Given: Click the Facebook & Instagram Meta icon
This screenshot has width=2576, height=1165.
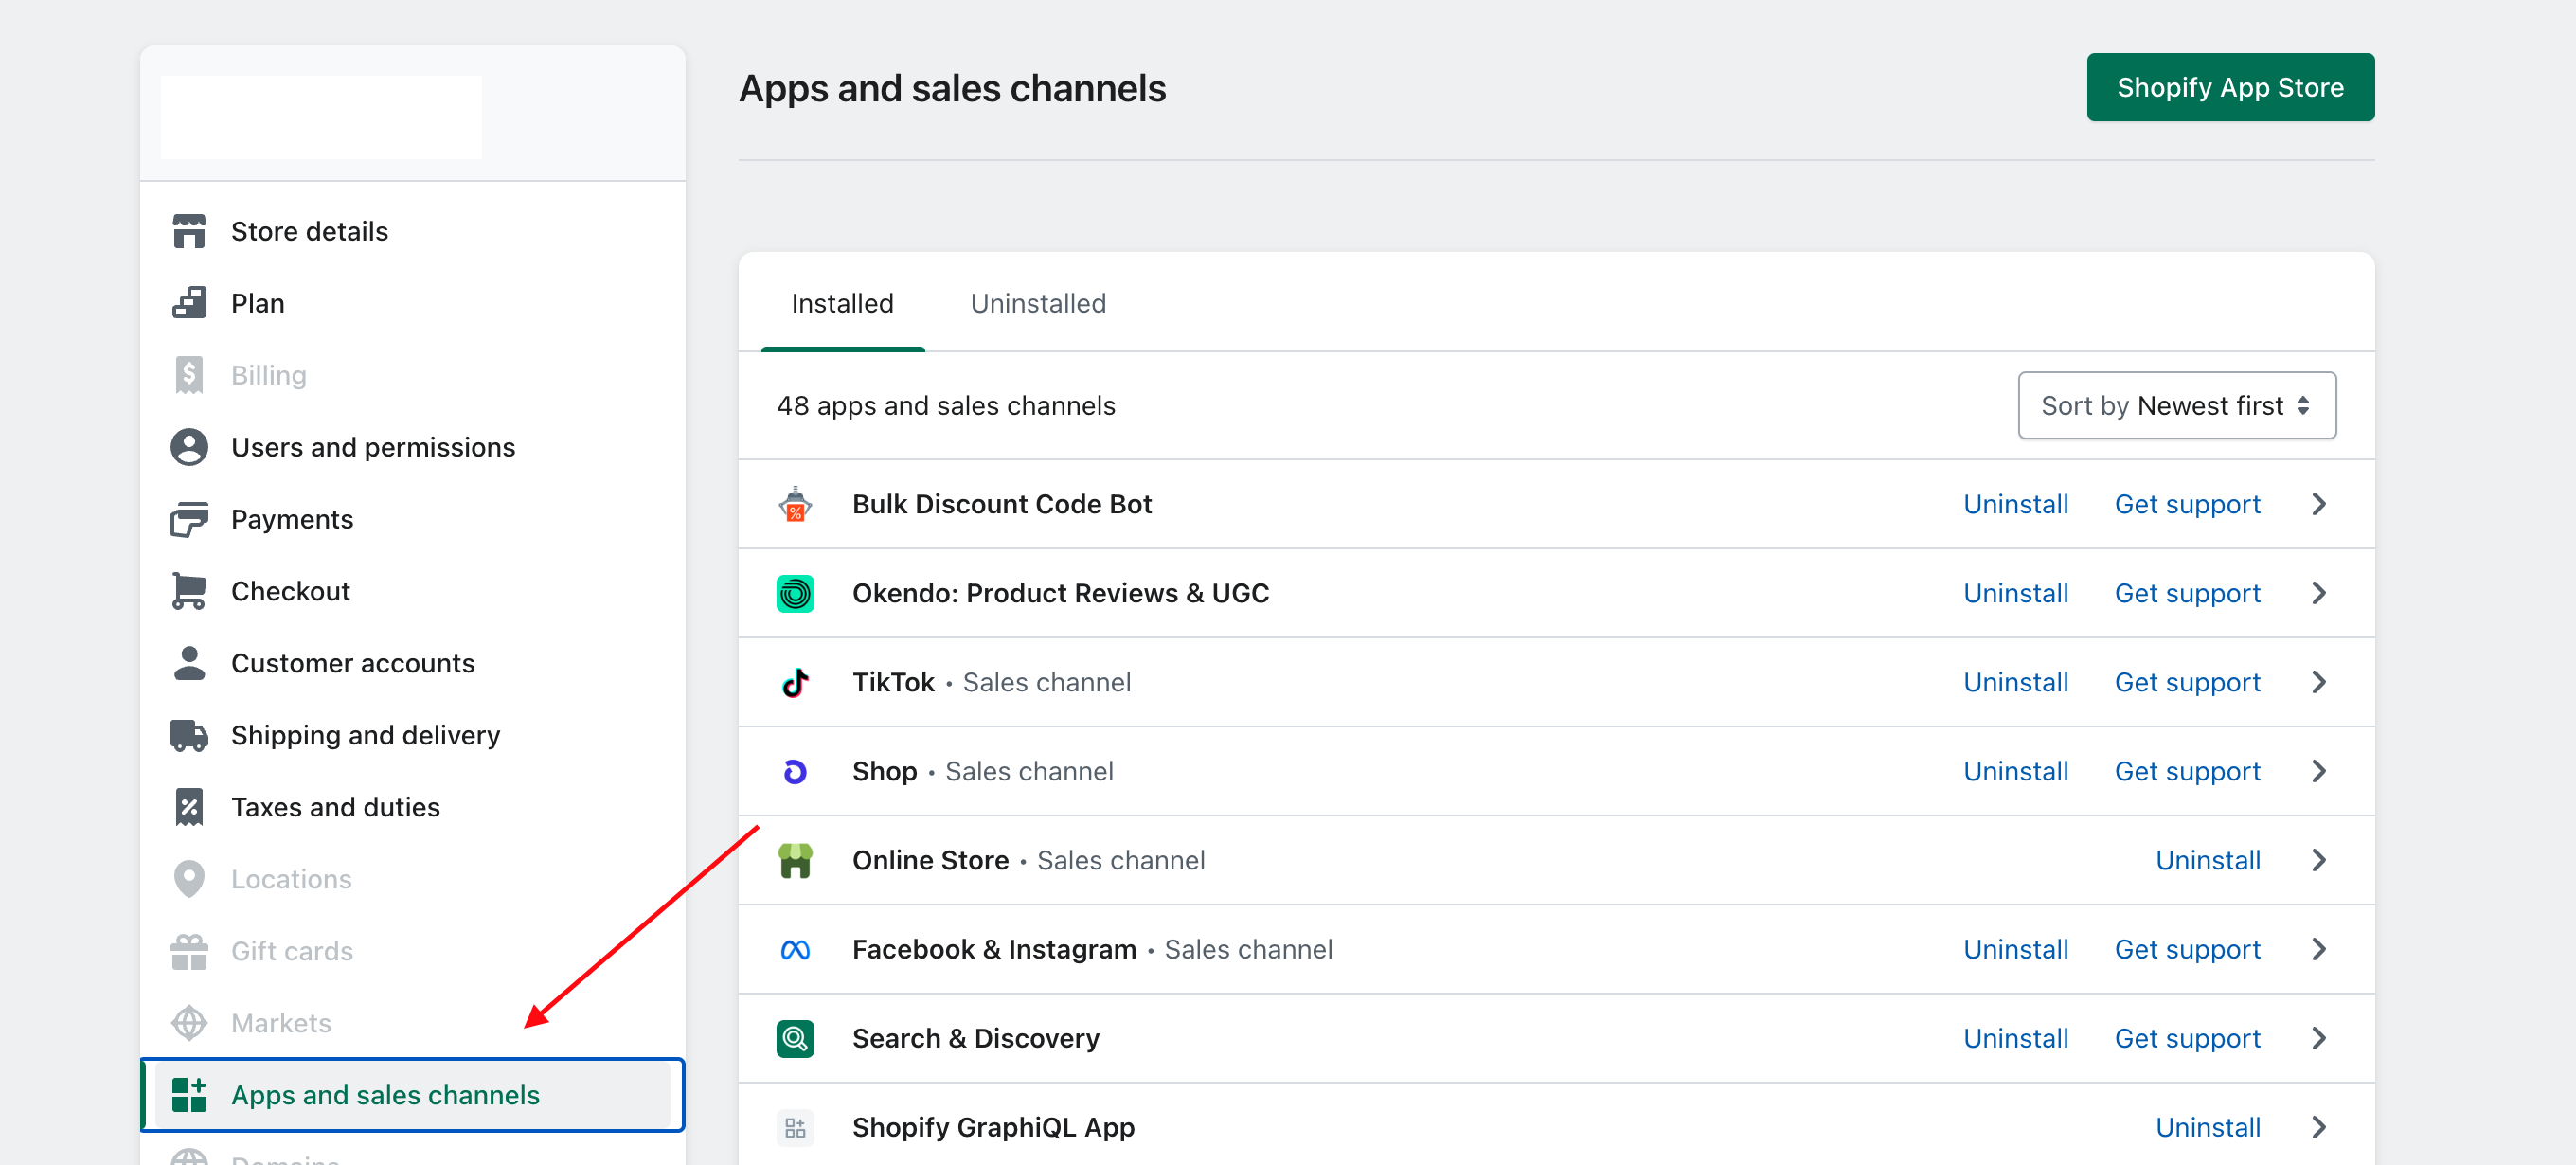Looking at the screenshot, I should pyautogui.click(x=795, y=949).
